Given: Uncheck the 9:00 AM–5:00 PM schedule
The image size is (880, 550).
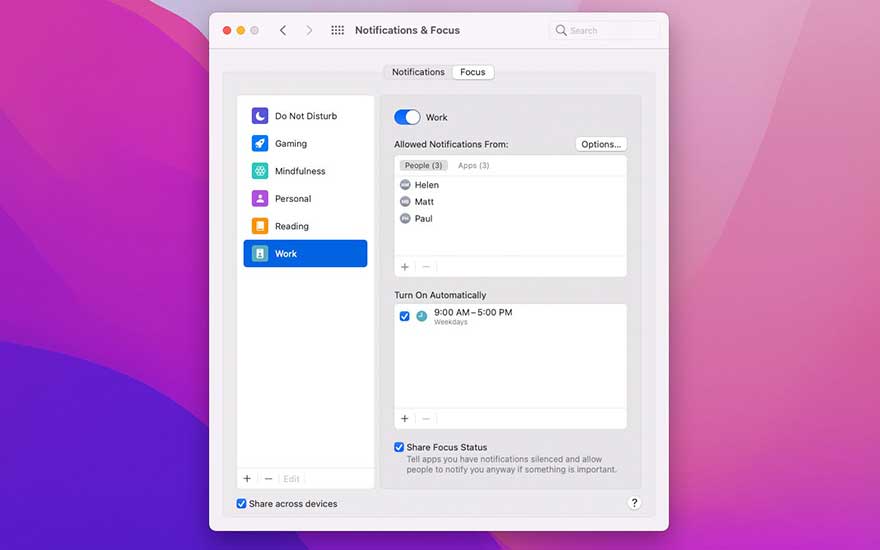Looking at the screenshot, I should pyautogui.click(x=404, y=316).
